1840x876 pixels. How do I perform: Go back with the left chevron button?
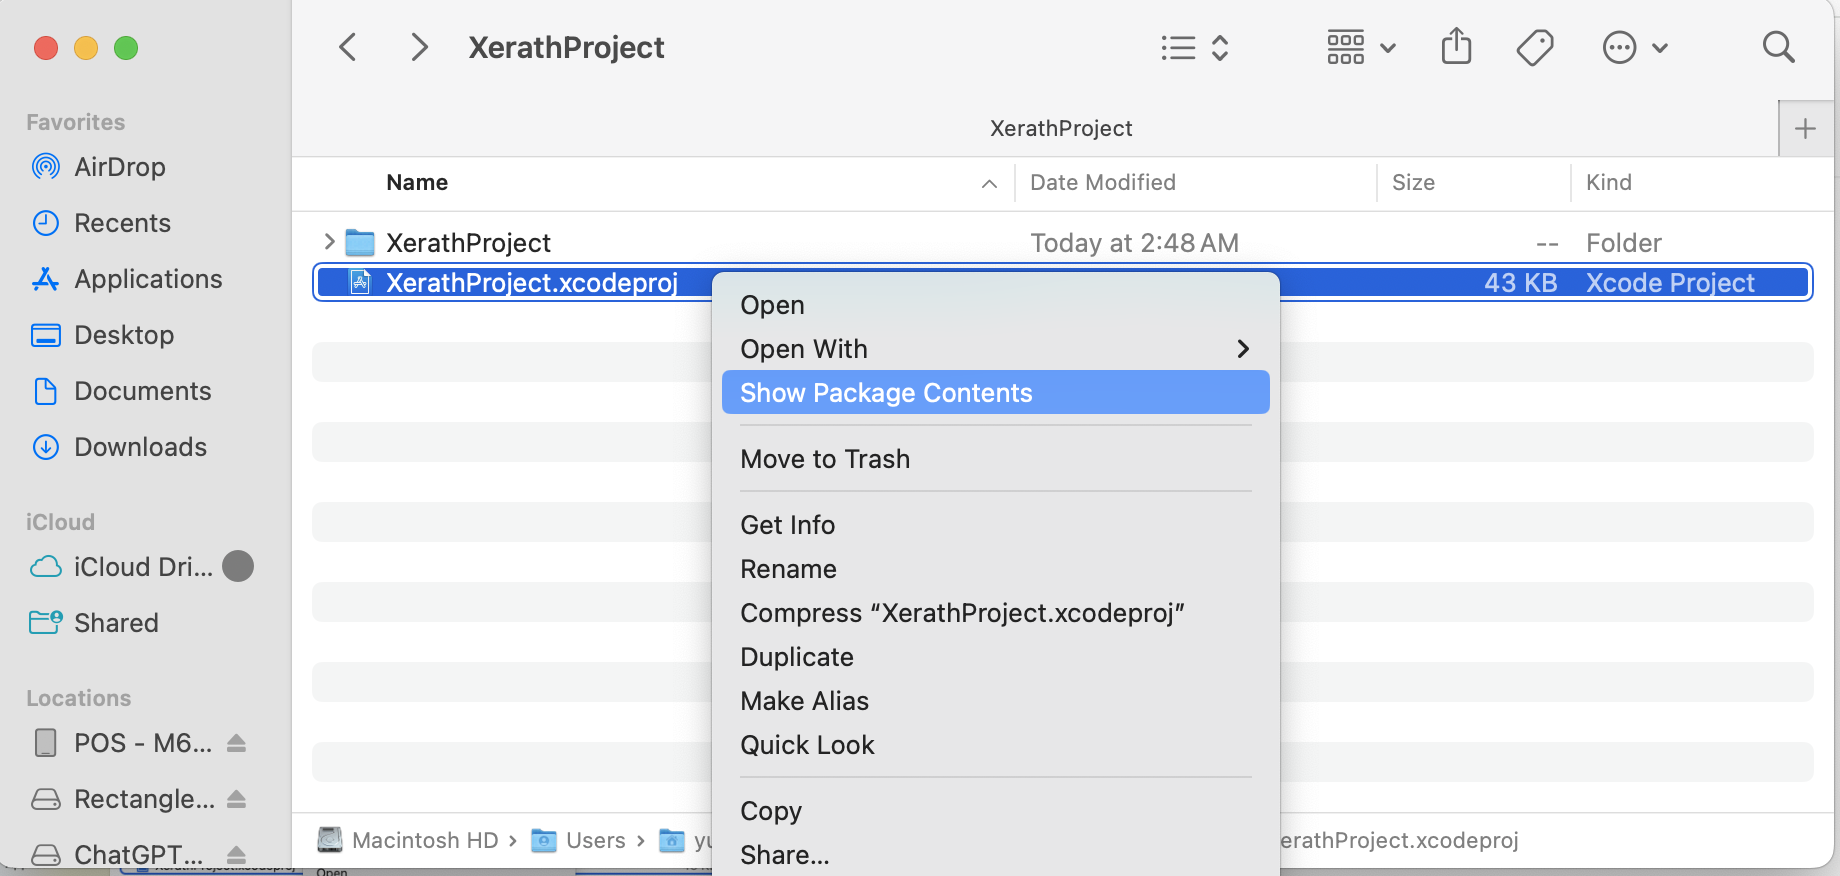pyautogui.click(x=348, y=47)
